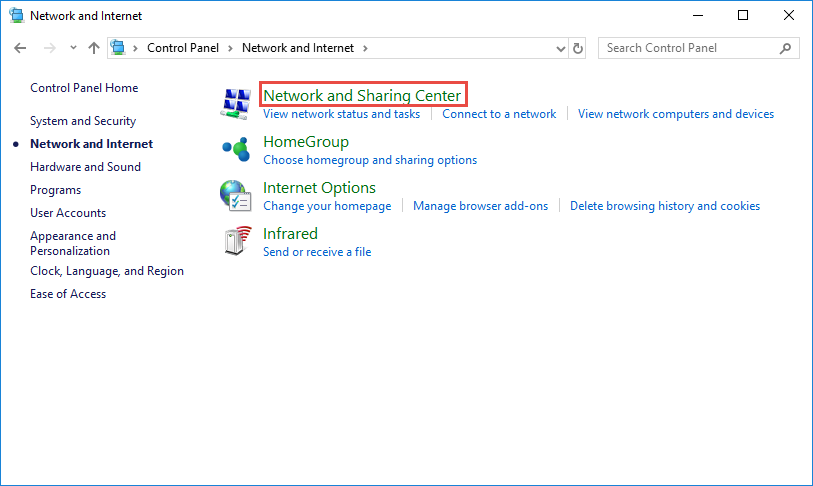This screenshot has height=486, width=813.
Task: Click the search magnifier icon
Action: point(785,48)
